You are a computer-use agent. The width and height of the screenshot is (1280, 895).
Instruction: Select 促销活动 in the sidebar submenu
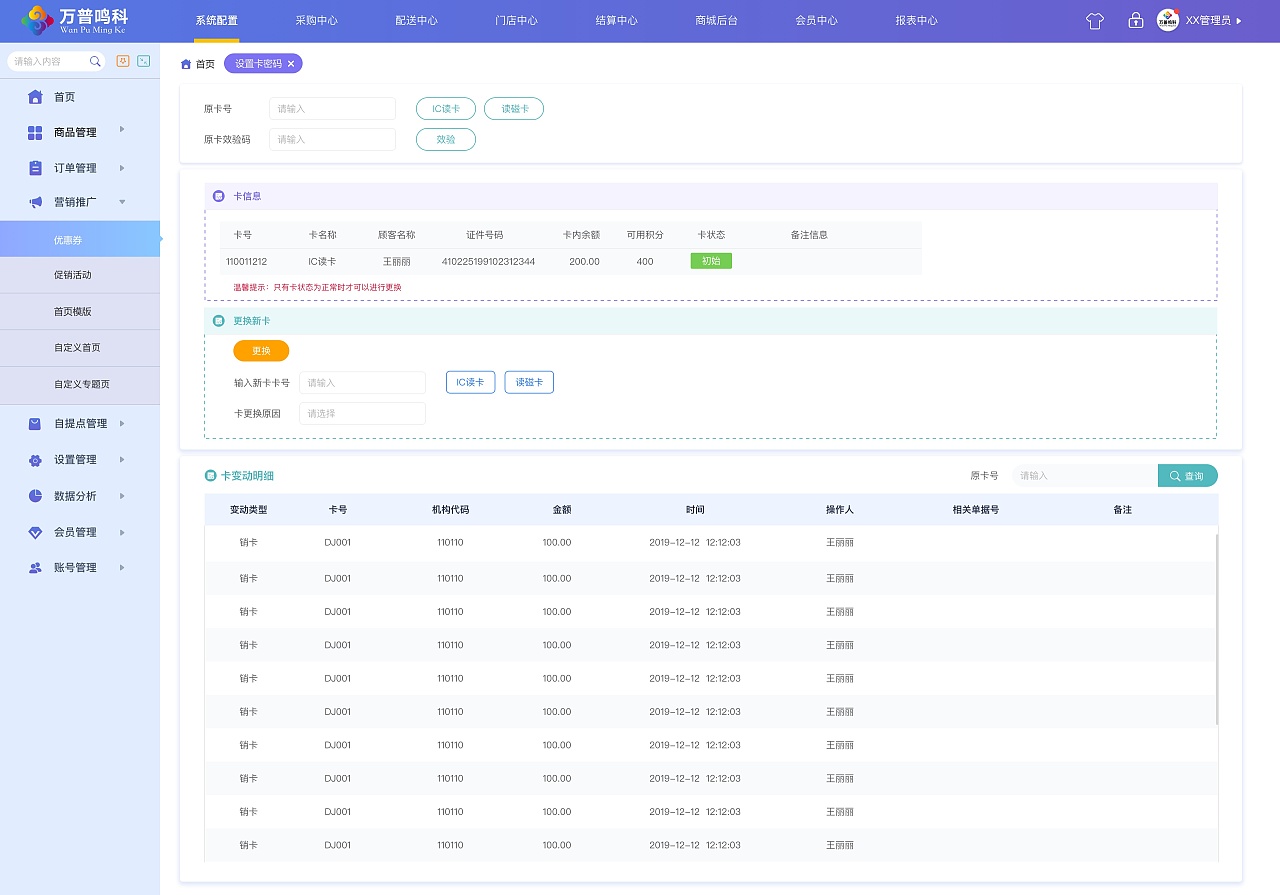point(73,275)
